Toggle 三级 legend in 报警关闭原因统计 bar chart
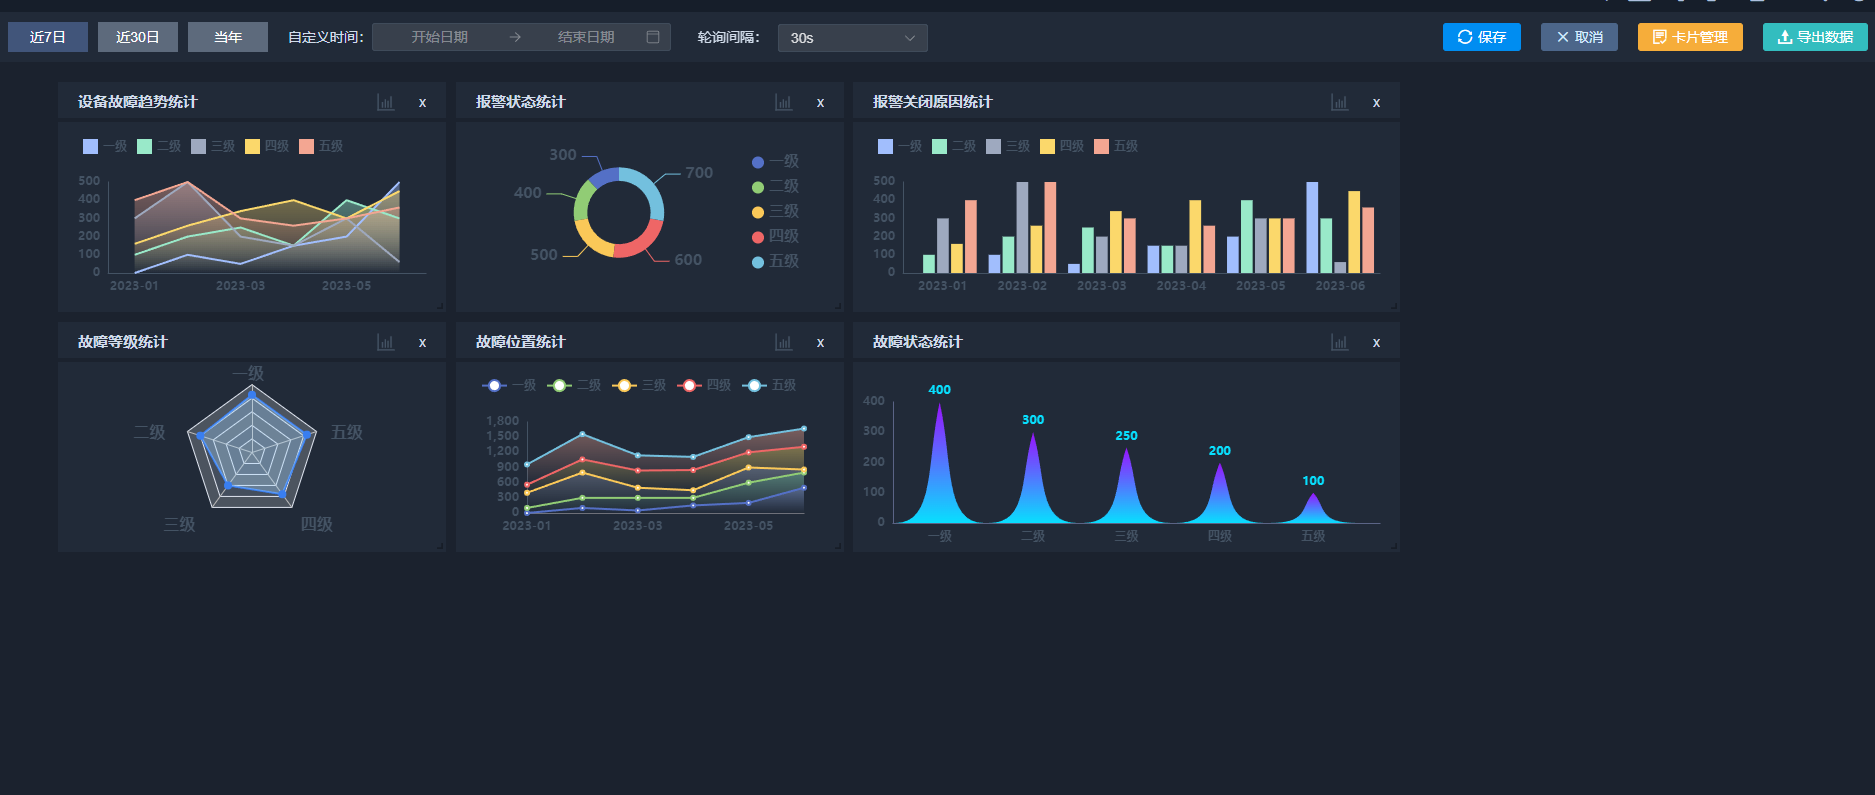The width and height of the screenshot is (1875, 795). (1008, 146)
